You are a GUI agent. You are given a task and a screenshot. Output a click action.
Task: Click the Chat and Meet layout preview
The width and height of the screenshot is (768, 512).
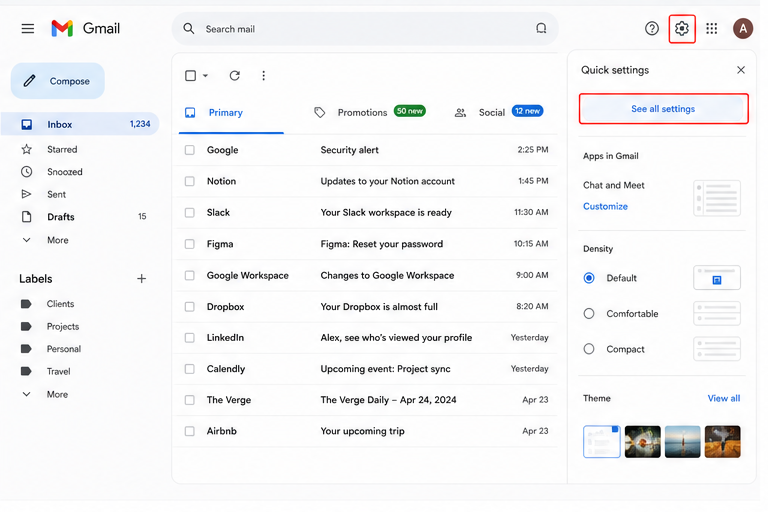pyautogui.click(x=717, y=198)
